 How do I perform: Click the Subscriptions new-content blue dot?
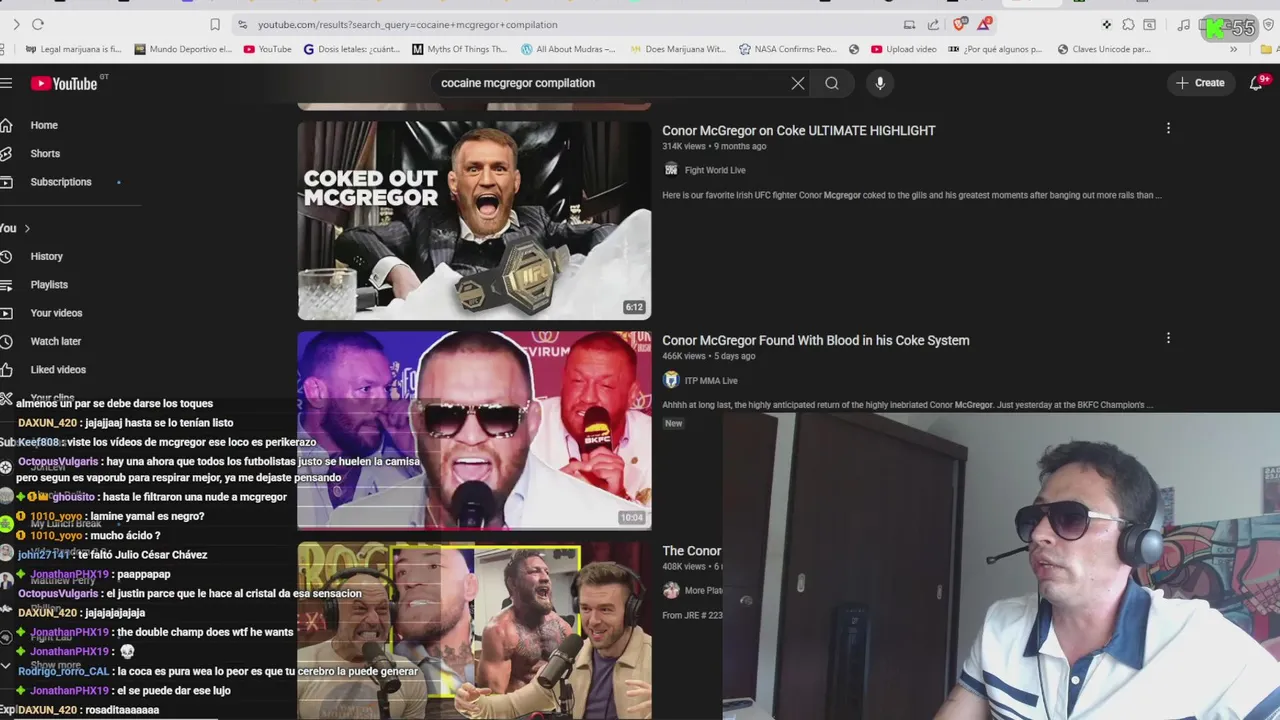point(118,182)
